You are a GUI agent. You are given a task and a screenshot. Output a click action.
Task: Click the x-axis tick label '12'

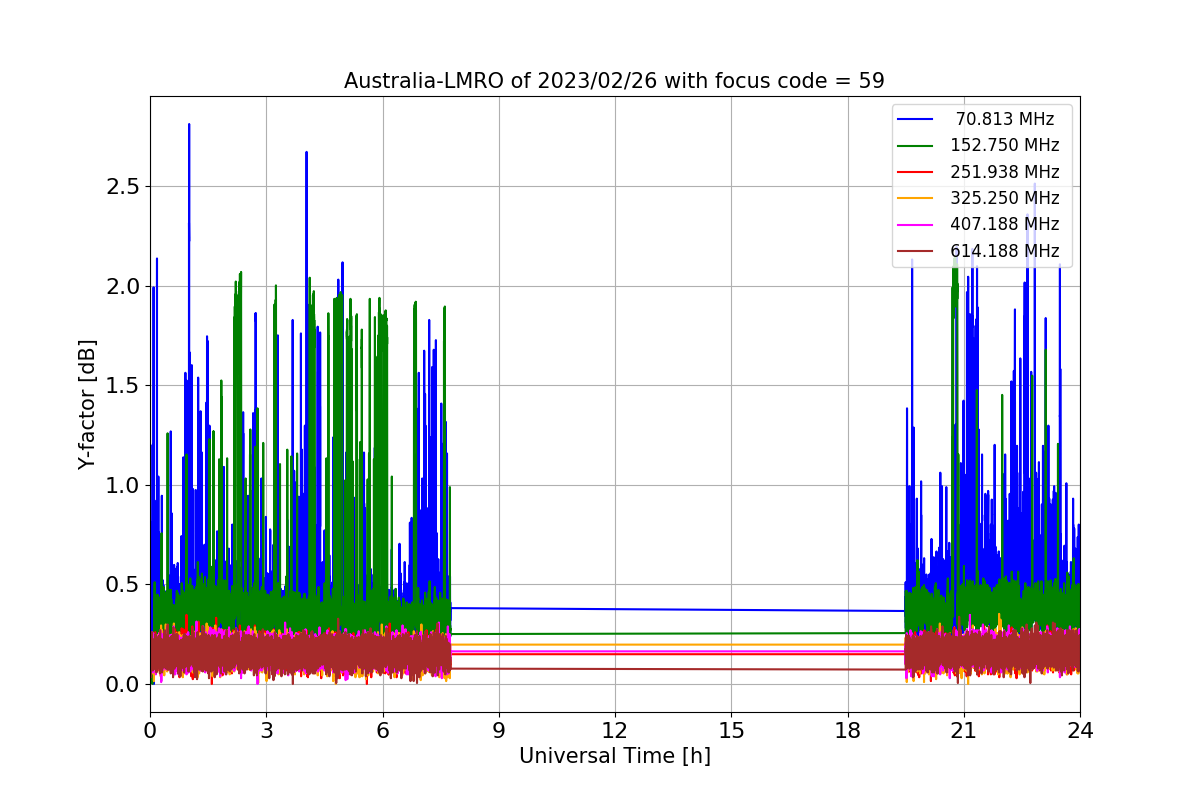[615, 731]
